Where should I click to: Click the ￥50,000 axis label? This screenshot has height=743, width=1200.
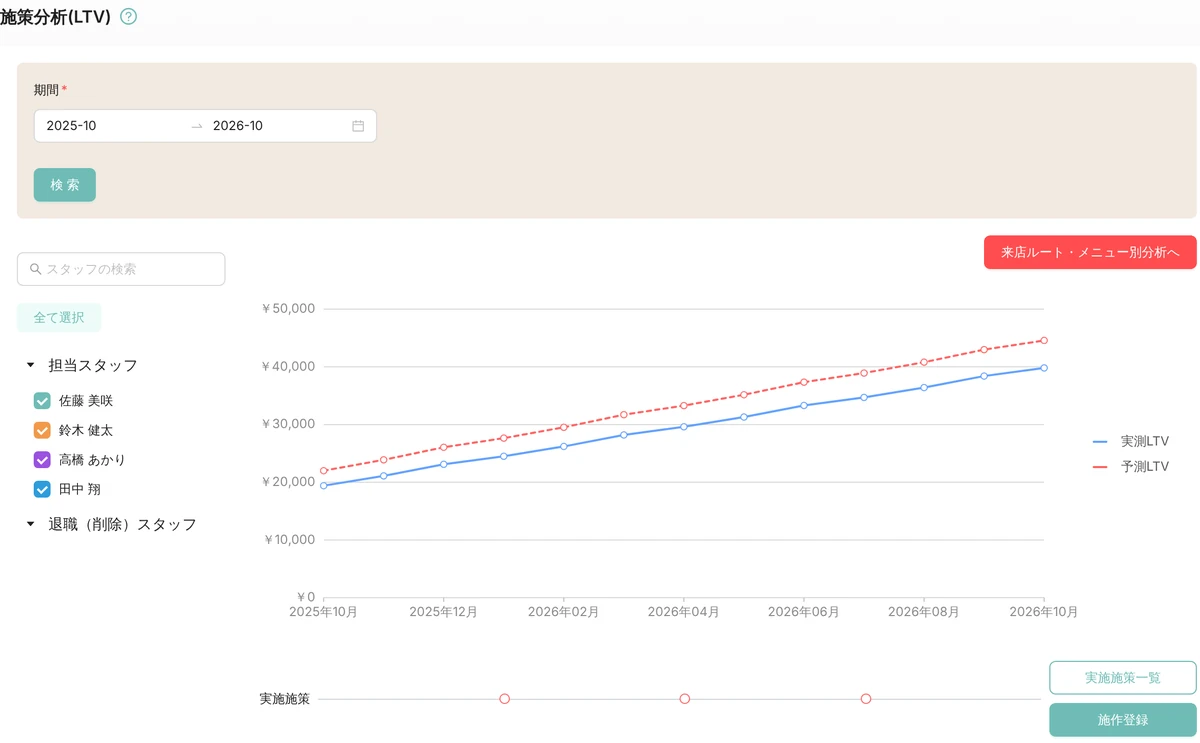click(288, 309)
